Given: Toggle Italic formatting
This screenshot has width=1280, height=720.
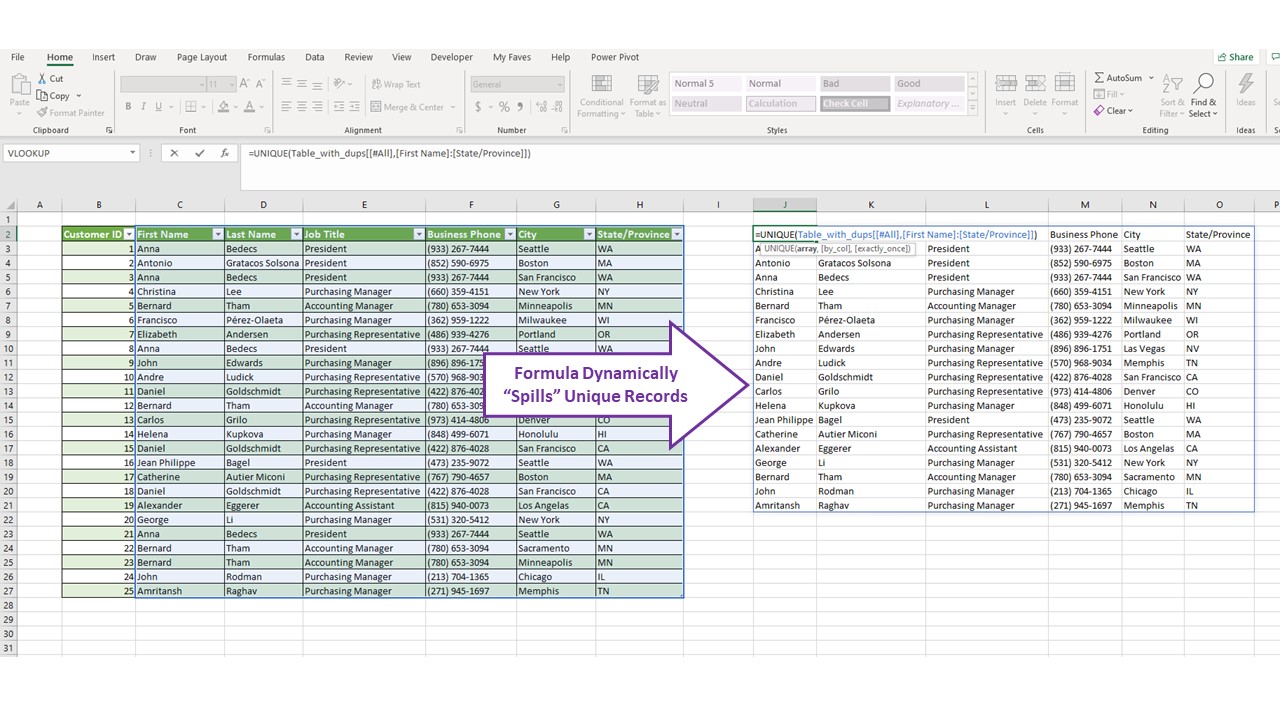Looking at the screenshot, I should pos(144,107).
